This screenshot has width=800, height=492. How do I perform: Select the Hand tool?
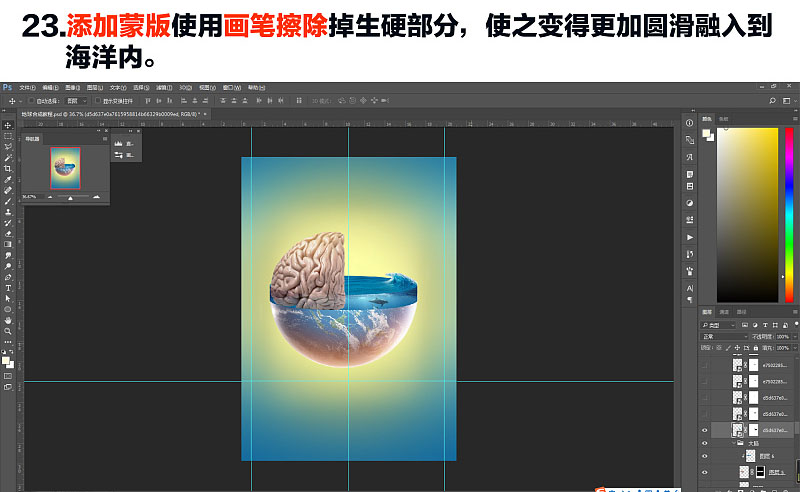(8, 321)
